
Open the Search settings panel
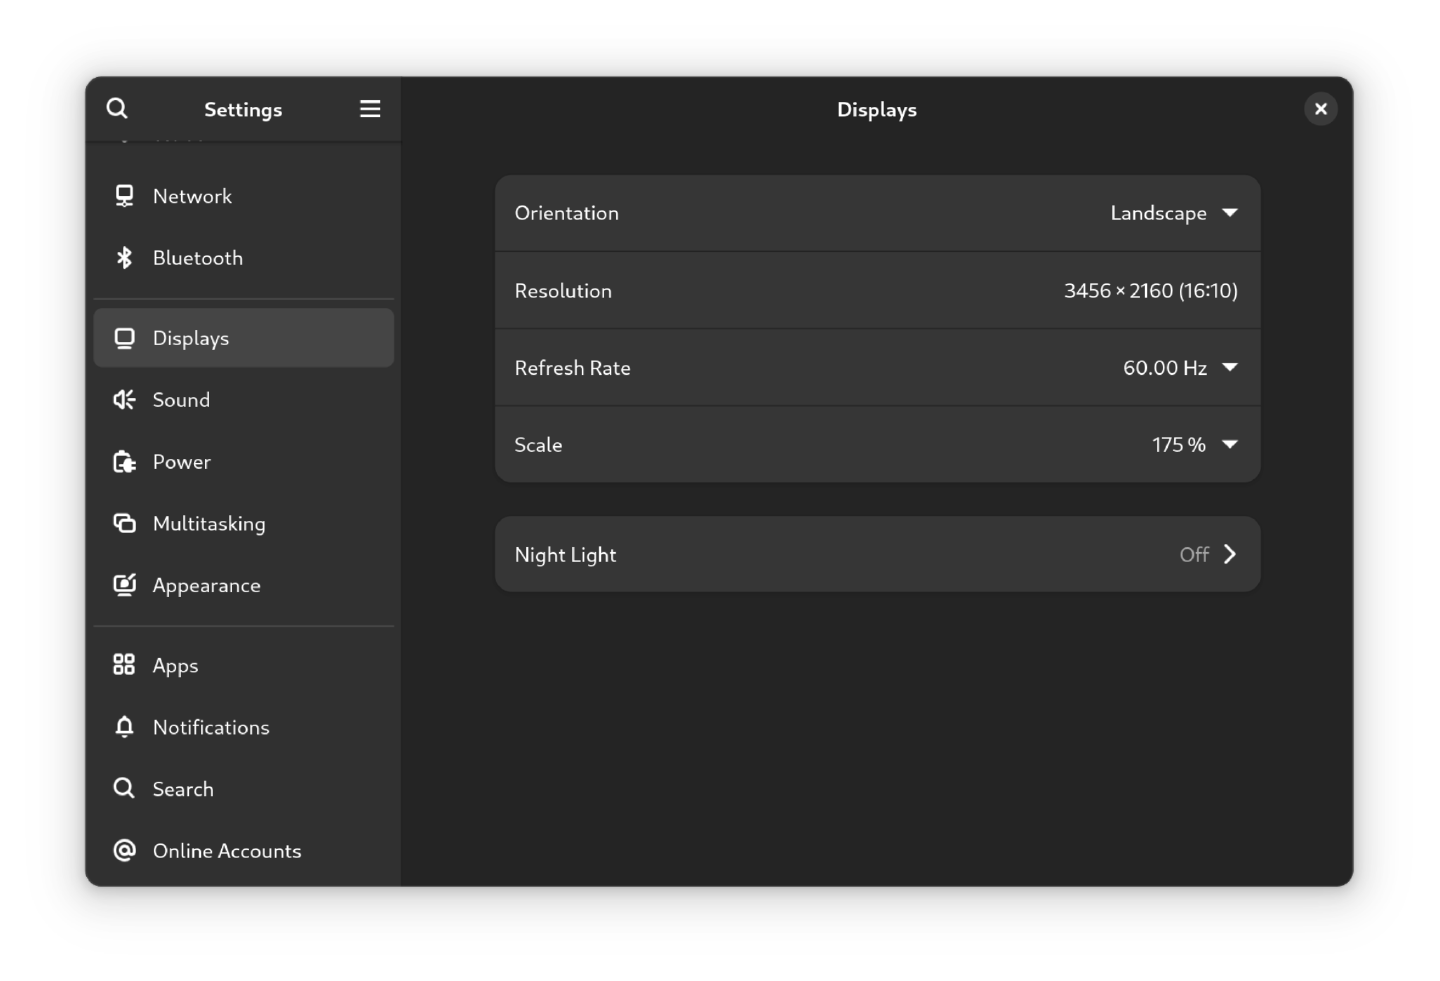[x=183, y=789]
